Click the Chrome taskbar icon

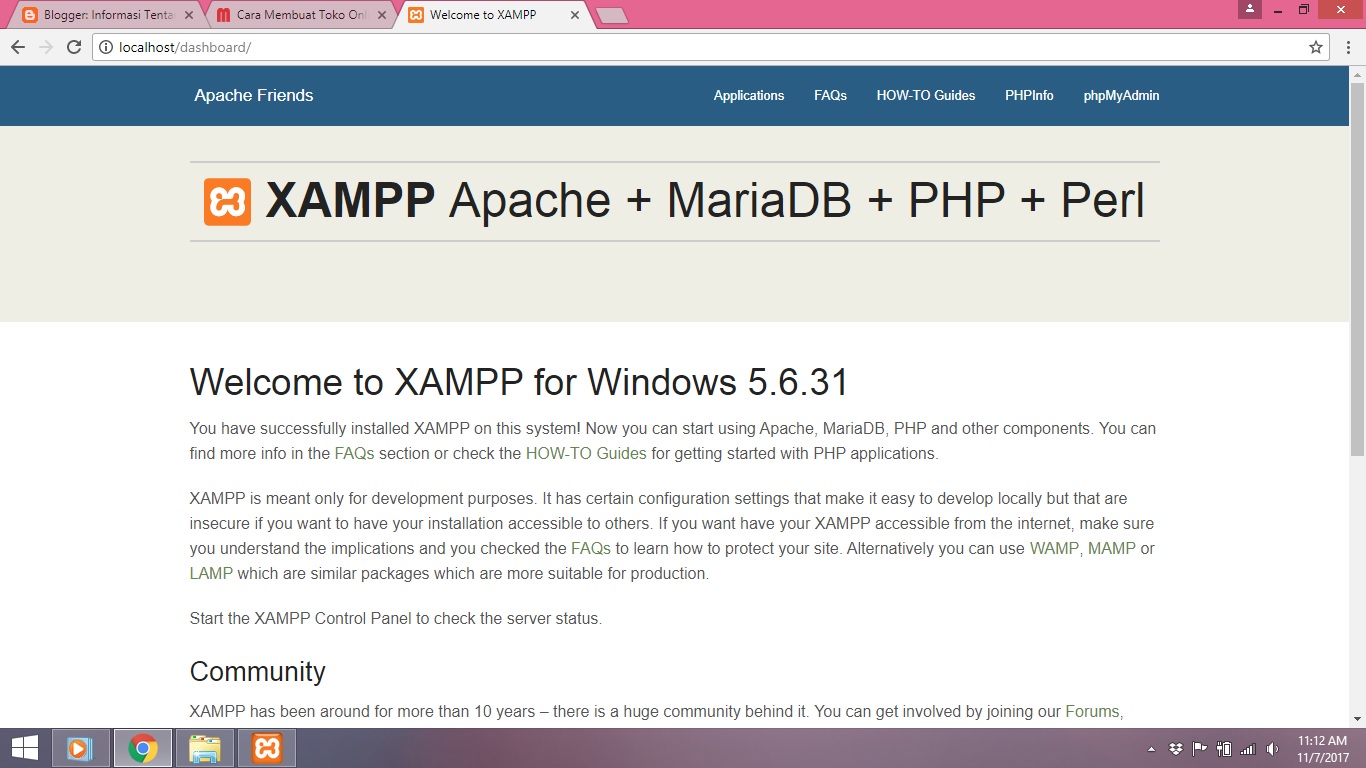pos(143,748)
